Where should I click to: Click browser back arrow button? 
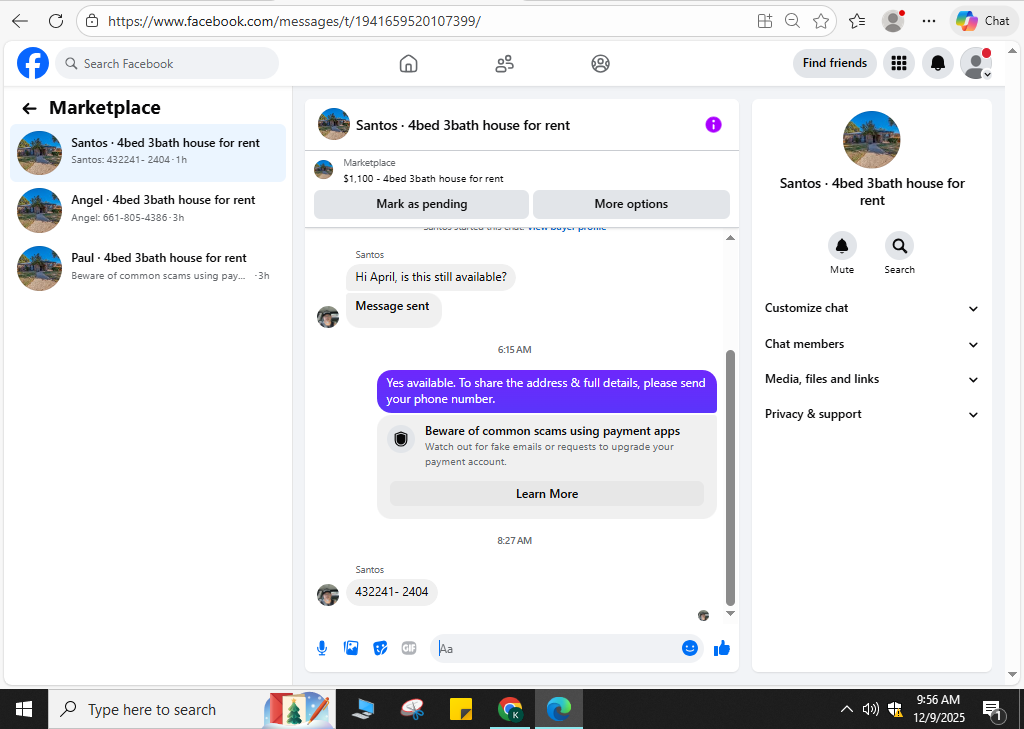click(x=20, y=21)
